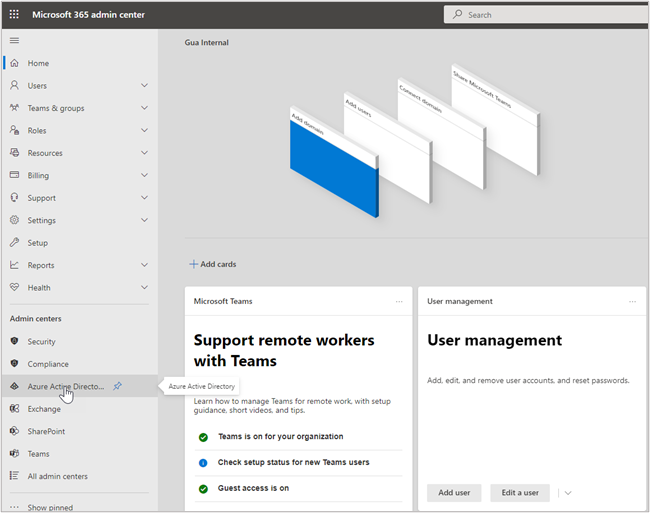Open Teams admin center icon
Viewport: 650px width, 513px height.
click(14, 454)
